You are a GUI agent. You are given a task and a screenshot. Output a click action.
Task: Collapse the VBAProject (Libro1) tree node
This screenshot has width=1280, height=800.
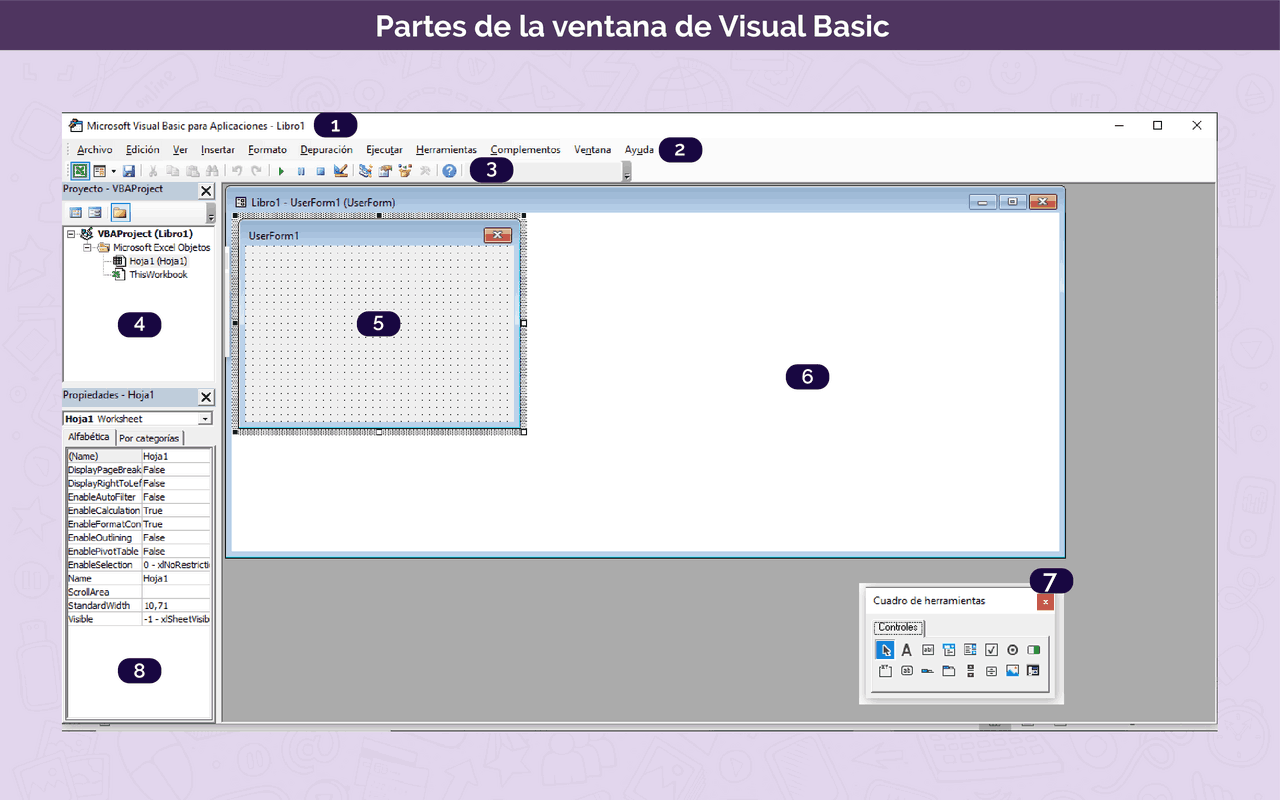pyautogui.click(x=71, y=233)
